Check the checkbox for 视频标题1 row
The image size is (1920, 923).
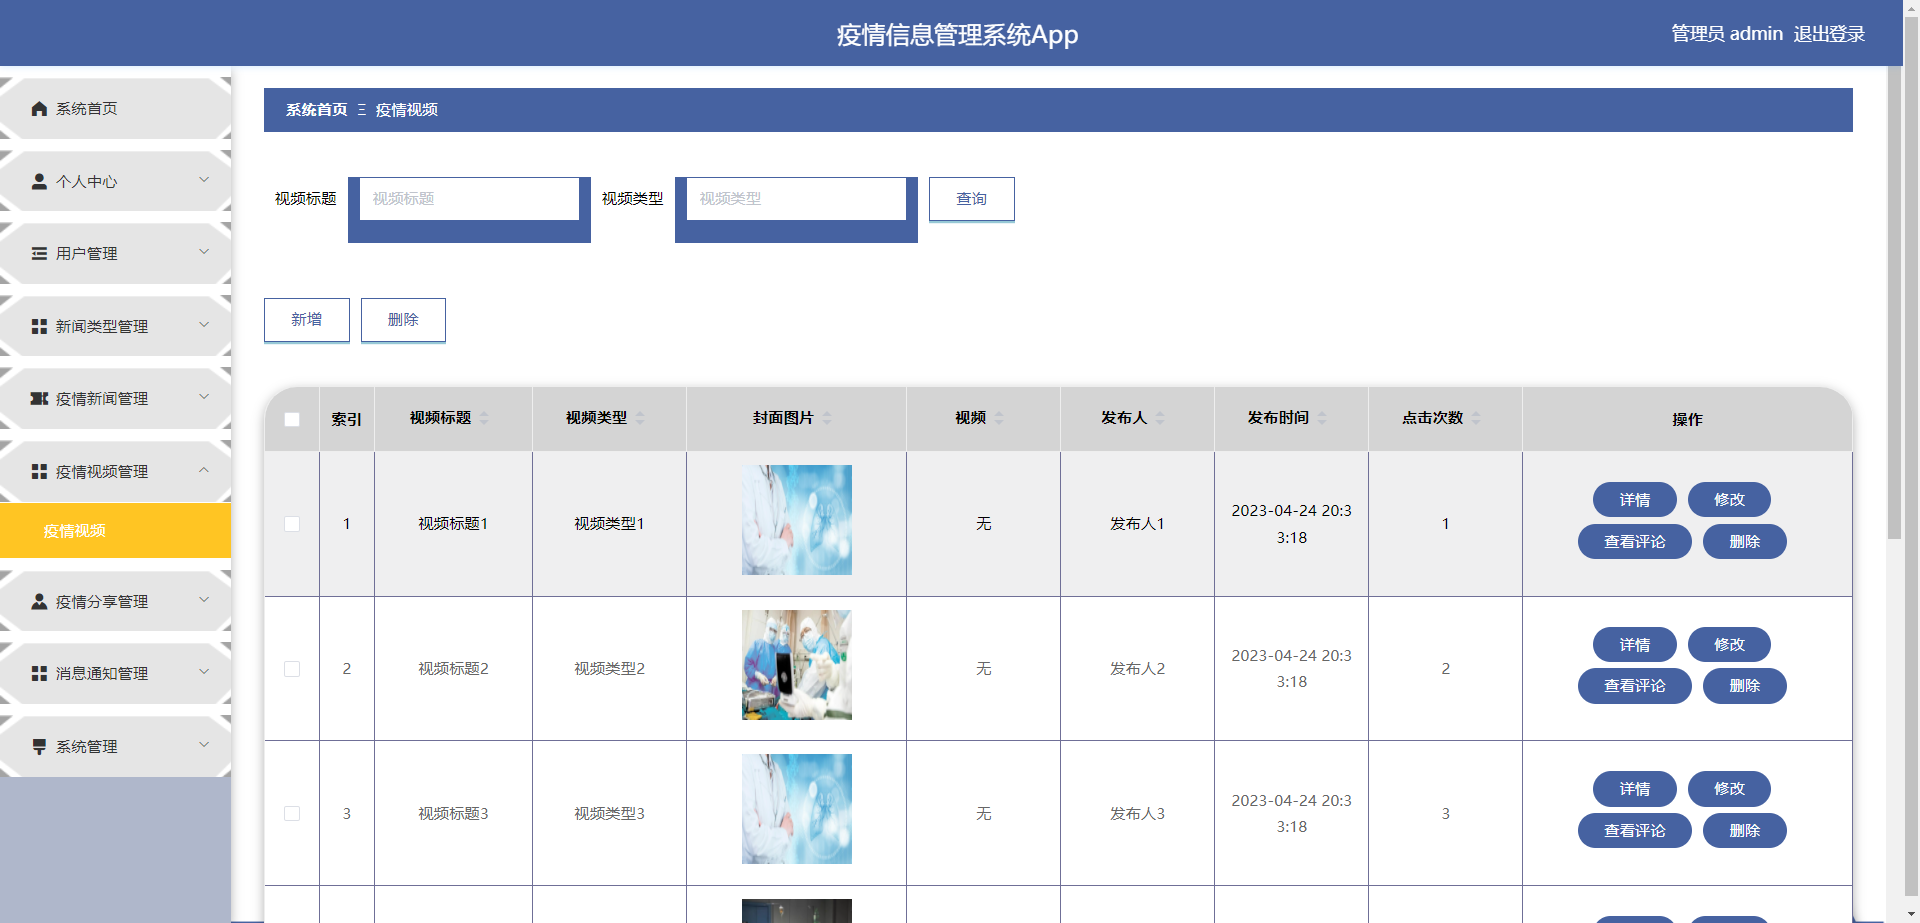292,523
